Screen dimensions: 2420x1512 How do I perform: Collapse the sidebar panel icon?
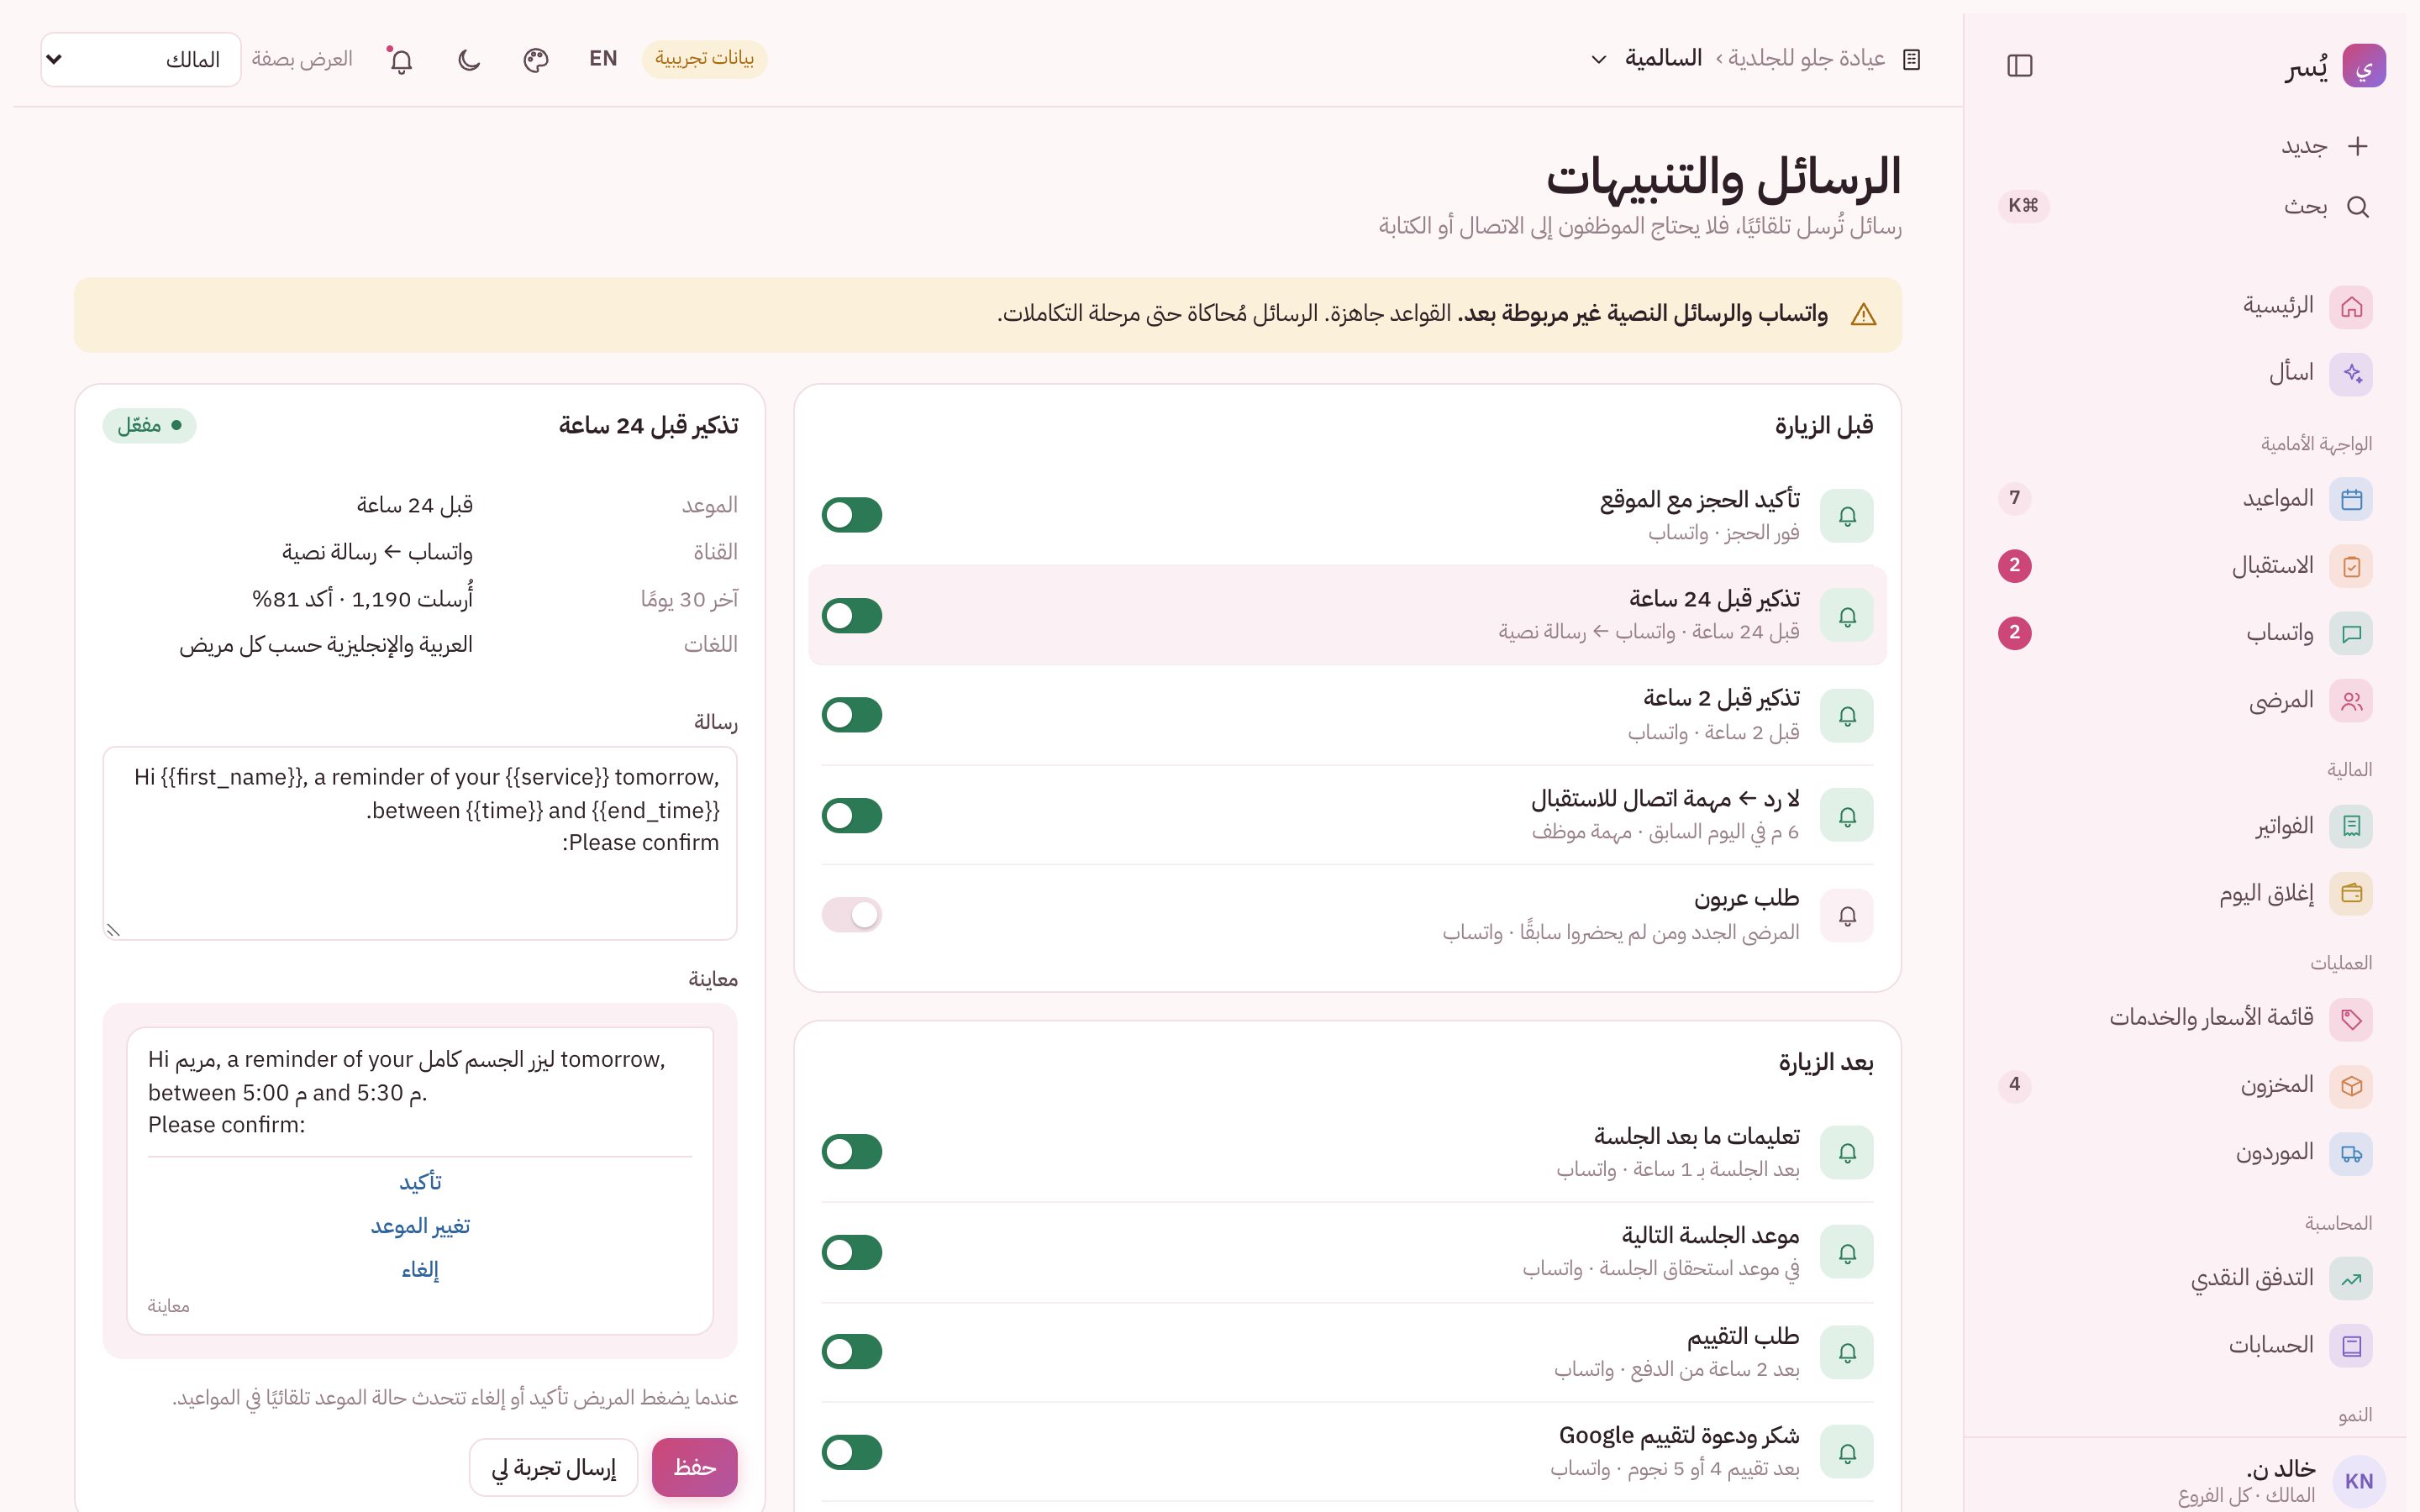[2019, 66]
